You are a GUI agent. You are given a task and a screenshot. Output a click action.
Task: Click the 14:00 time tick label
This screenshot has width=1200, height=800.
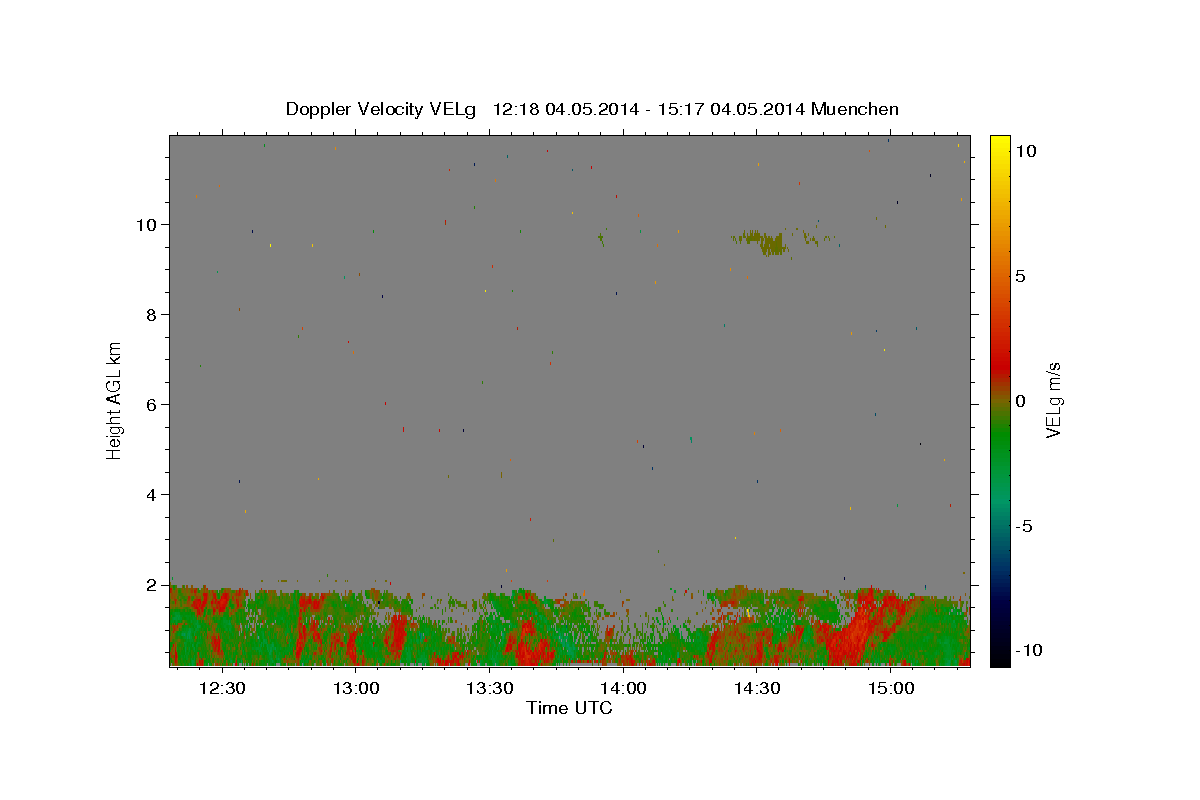[x=623, y=689]
